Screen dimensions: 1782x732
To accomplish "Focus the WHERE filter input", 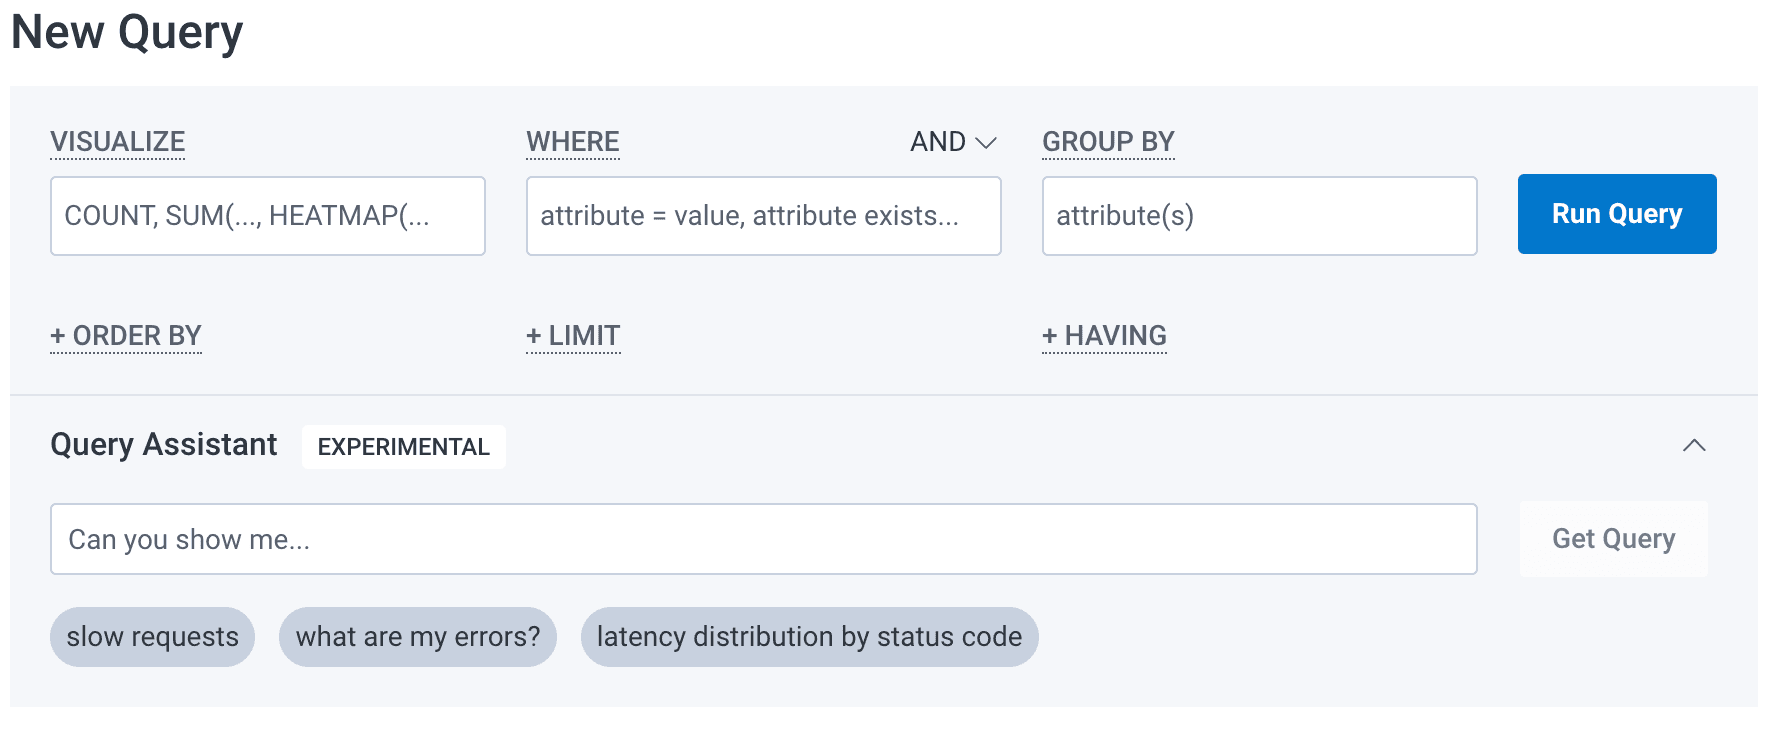I will click(x=763, y=215).
